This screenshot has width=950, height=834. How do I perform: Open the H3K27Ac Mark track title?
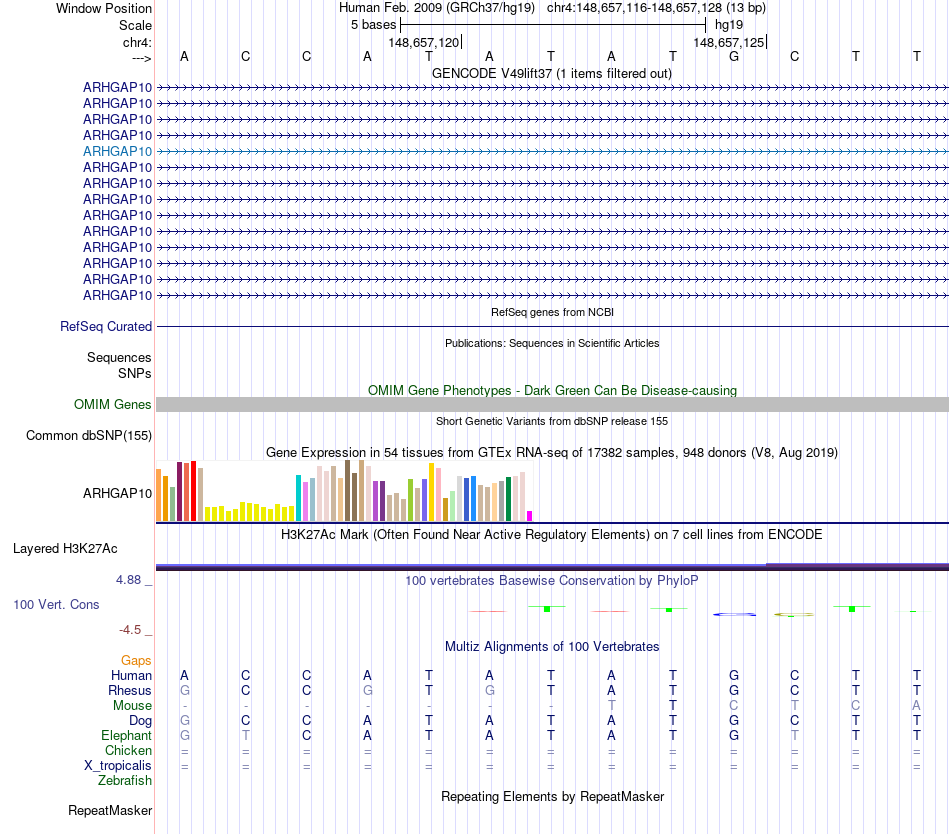click(552, 535)
